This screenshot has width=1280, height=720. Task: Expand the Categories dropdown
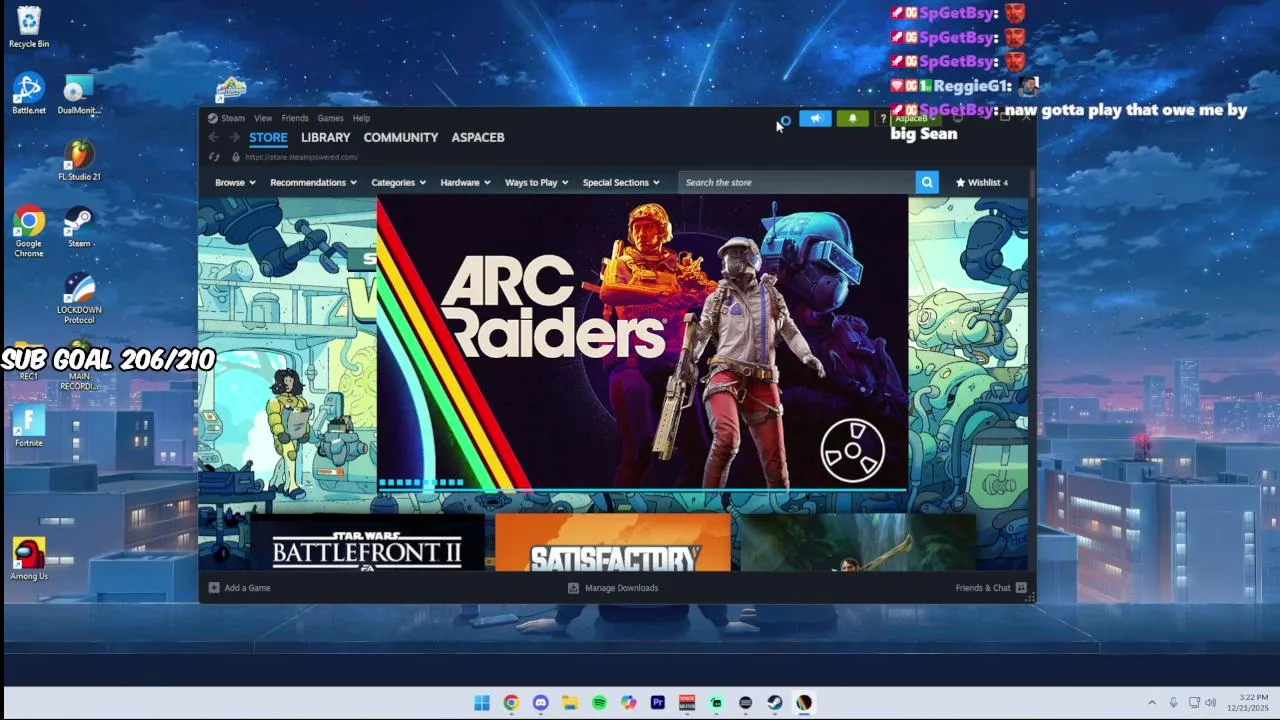point(398,182)
